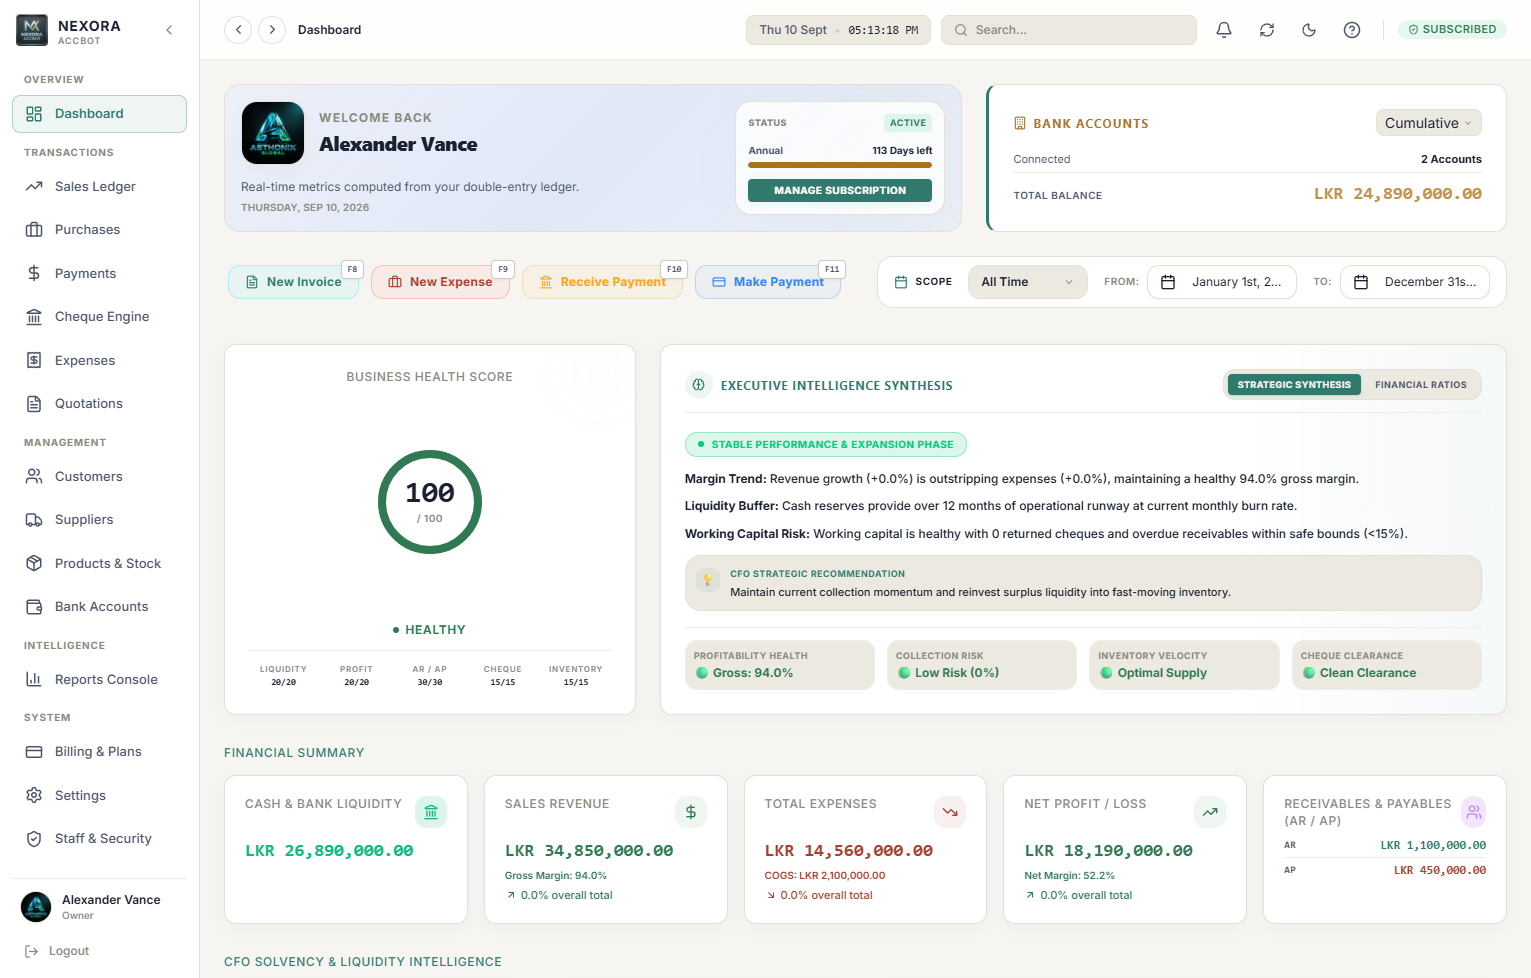Open Reports Console in sidebar
Screen dimensions: 1531x978
(99, 679)
